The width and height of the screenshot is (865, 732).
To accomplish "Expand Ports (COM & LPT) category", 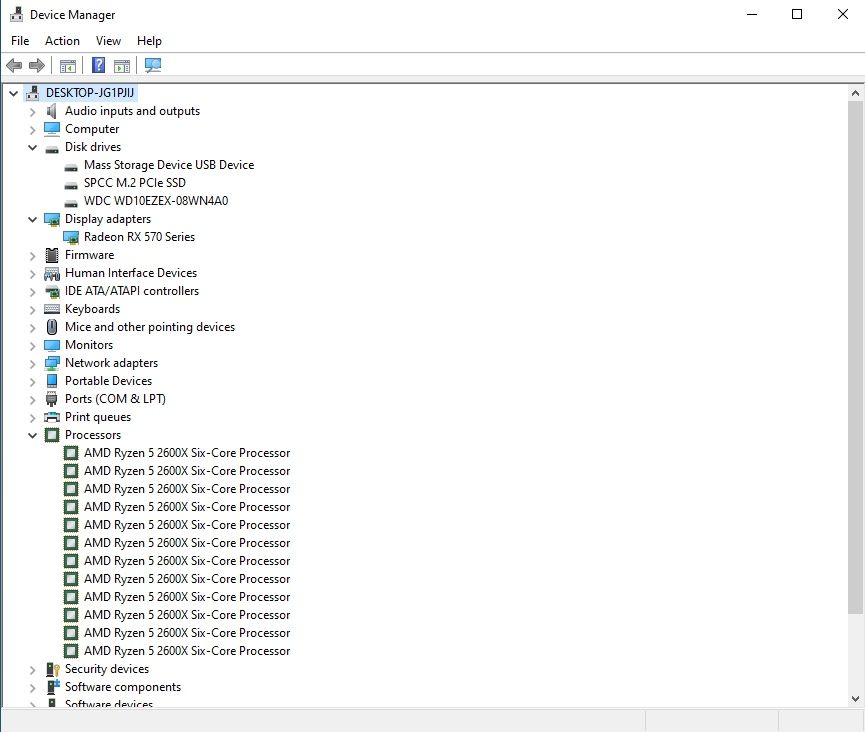I will click(x=33, y=400).
